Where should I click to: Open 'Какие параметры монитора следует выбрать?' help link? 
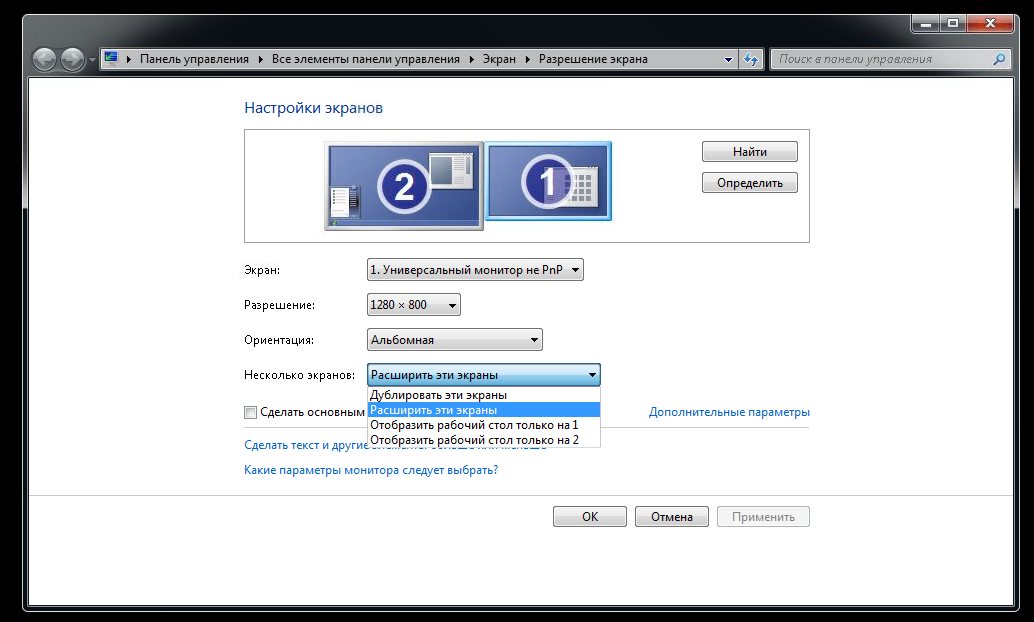click(x=371, y=470)
